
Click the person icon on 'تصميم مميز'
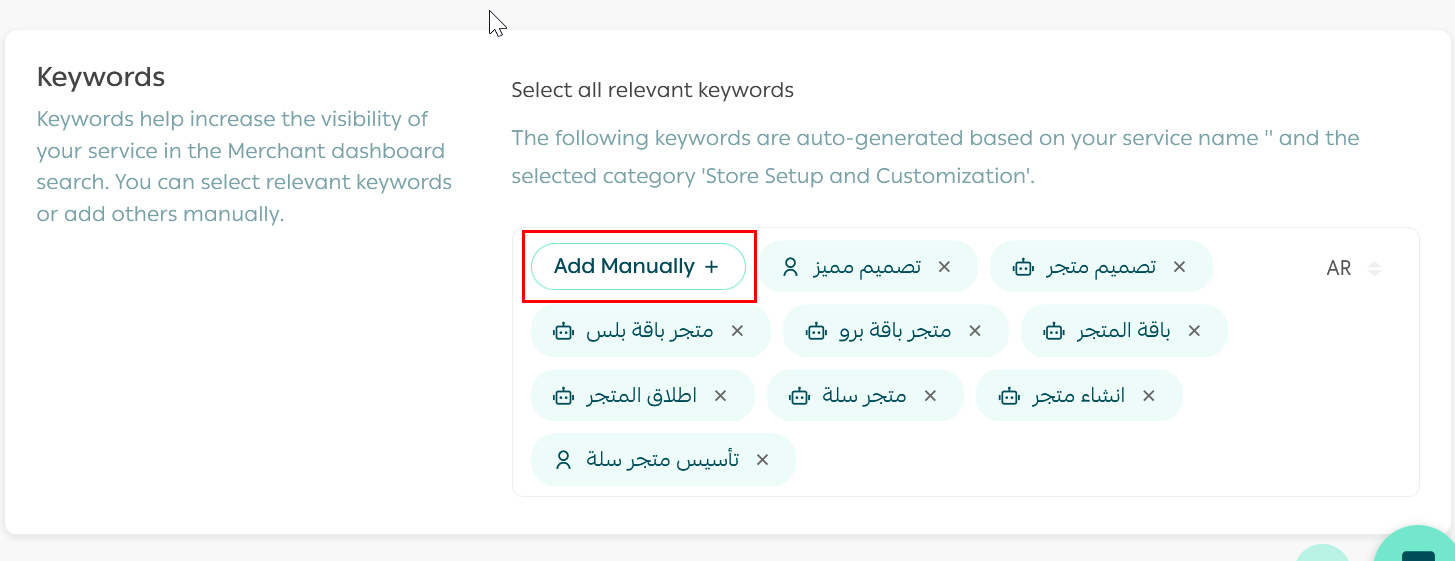coord(790,267)
